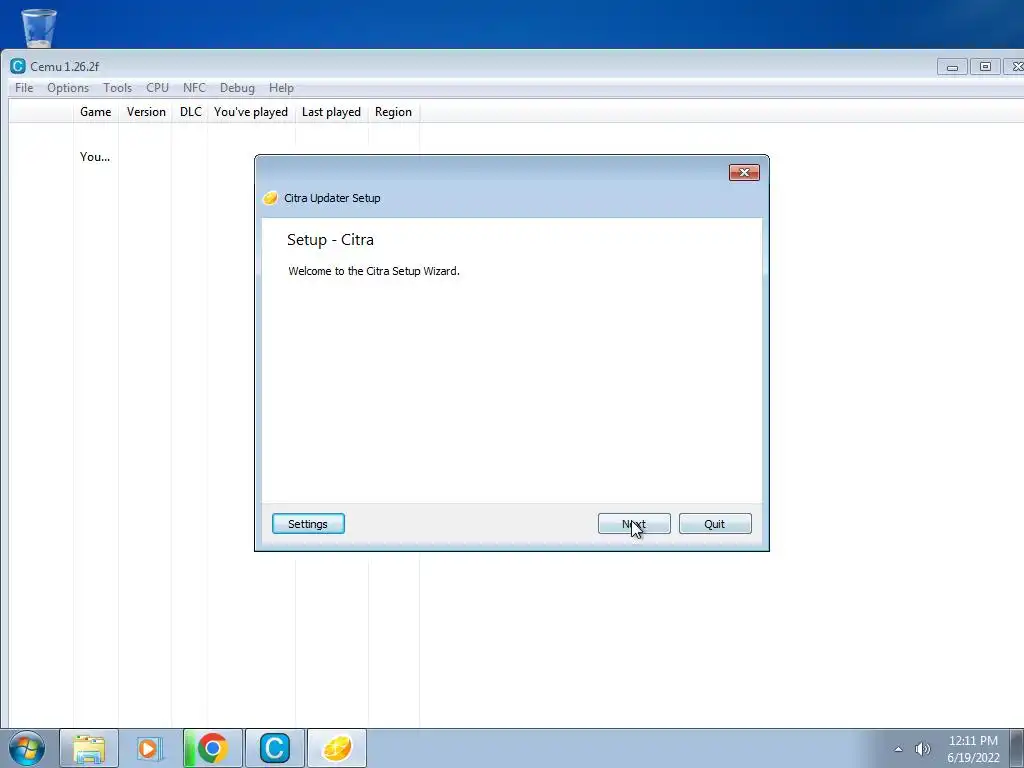1024x768 pixels.
Task: Sort Cemu list by Game column
Action: pyautogui.click(x=95, y=112)
